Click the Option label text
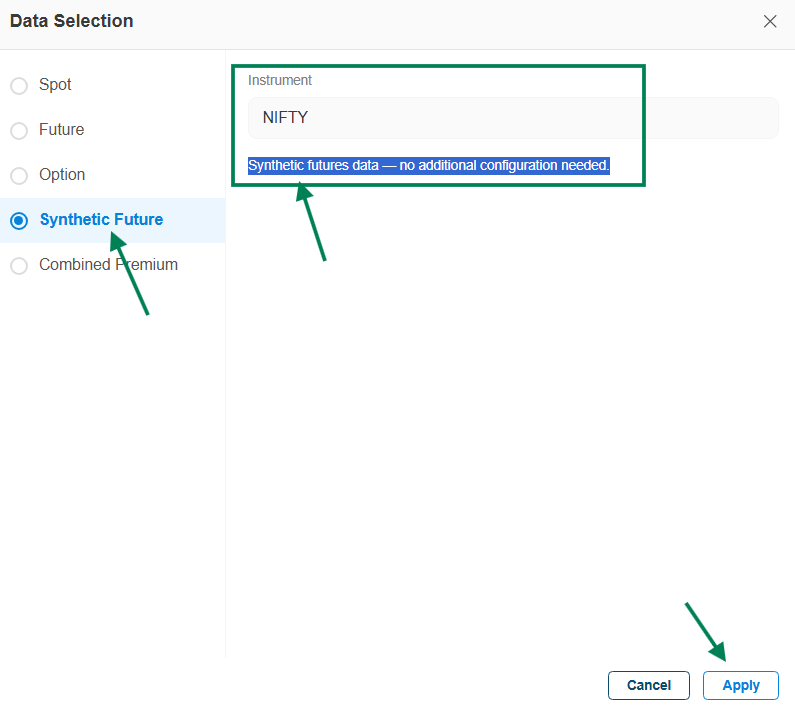Image resolution: width=795 pixels, height=709 pixels. 62,175
